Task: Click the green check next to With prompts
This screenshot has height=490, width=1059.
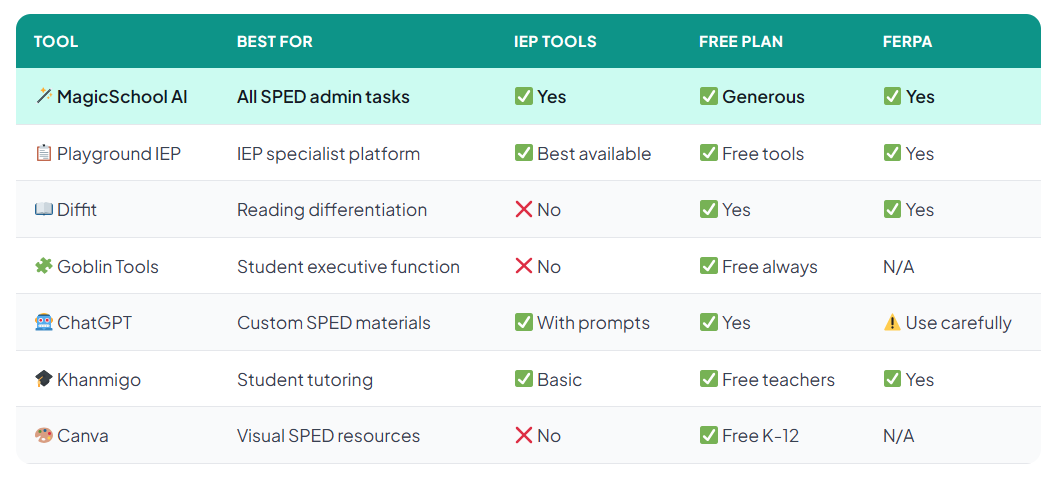Action: pos(523,323)
